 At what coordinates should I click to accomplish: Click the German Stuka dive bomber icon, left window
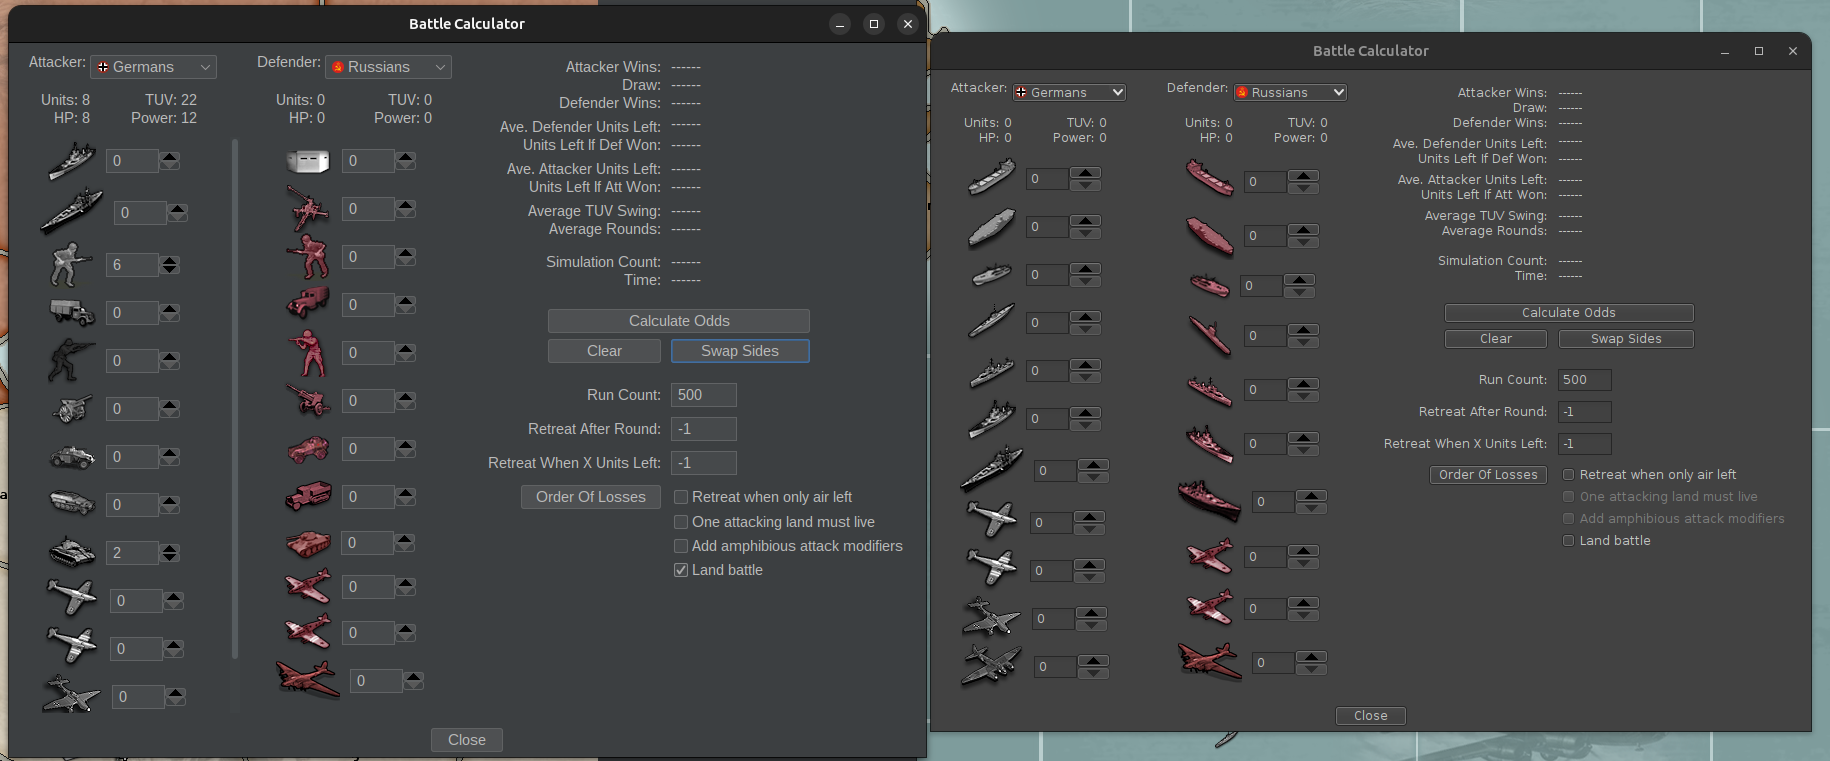(72, 696)
